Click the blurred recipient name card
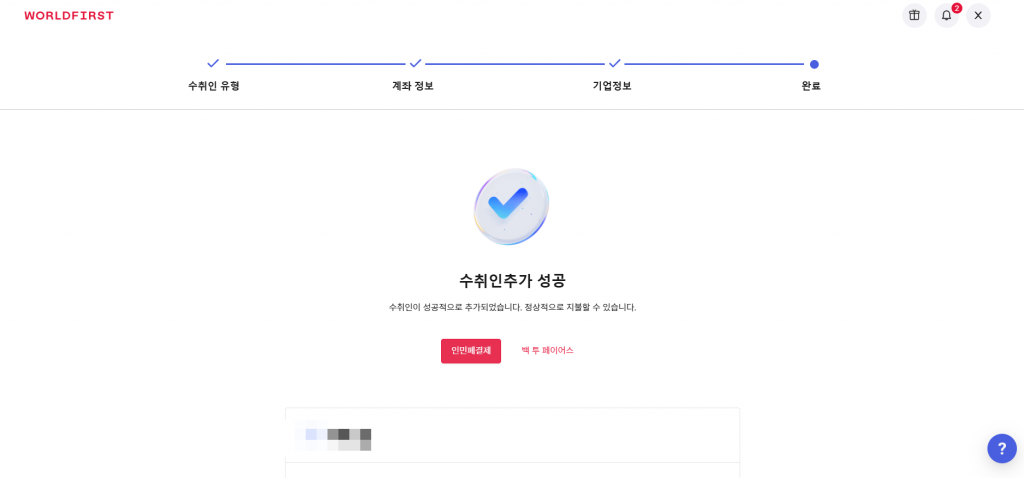1024x478 pixels. pos(512,435)
